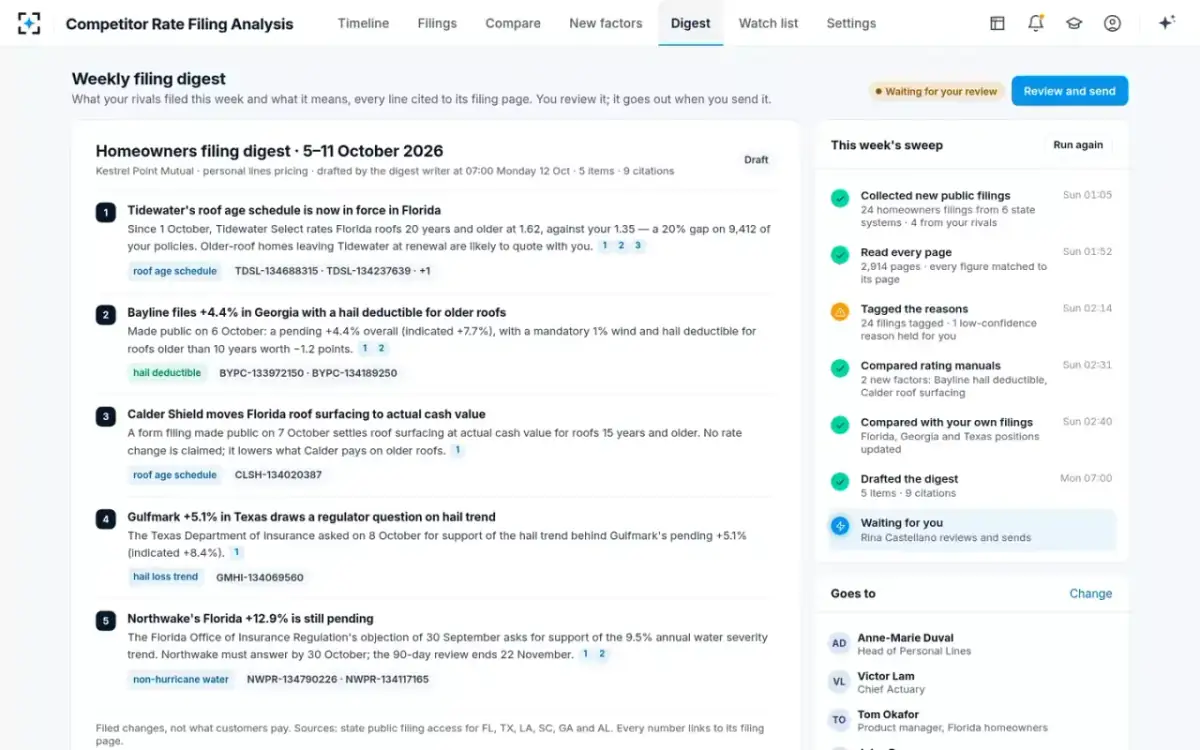Click check icon for Collected new public filings

click(x=840, y=198)
